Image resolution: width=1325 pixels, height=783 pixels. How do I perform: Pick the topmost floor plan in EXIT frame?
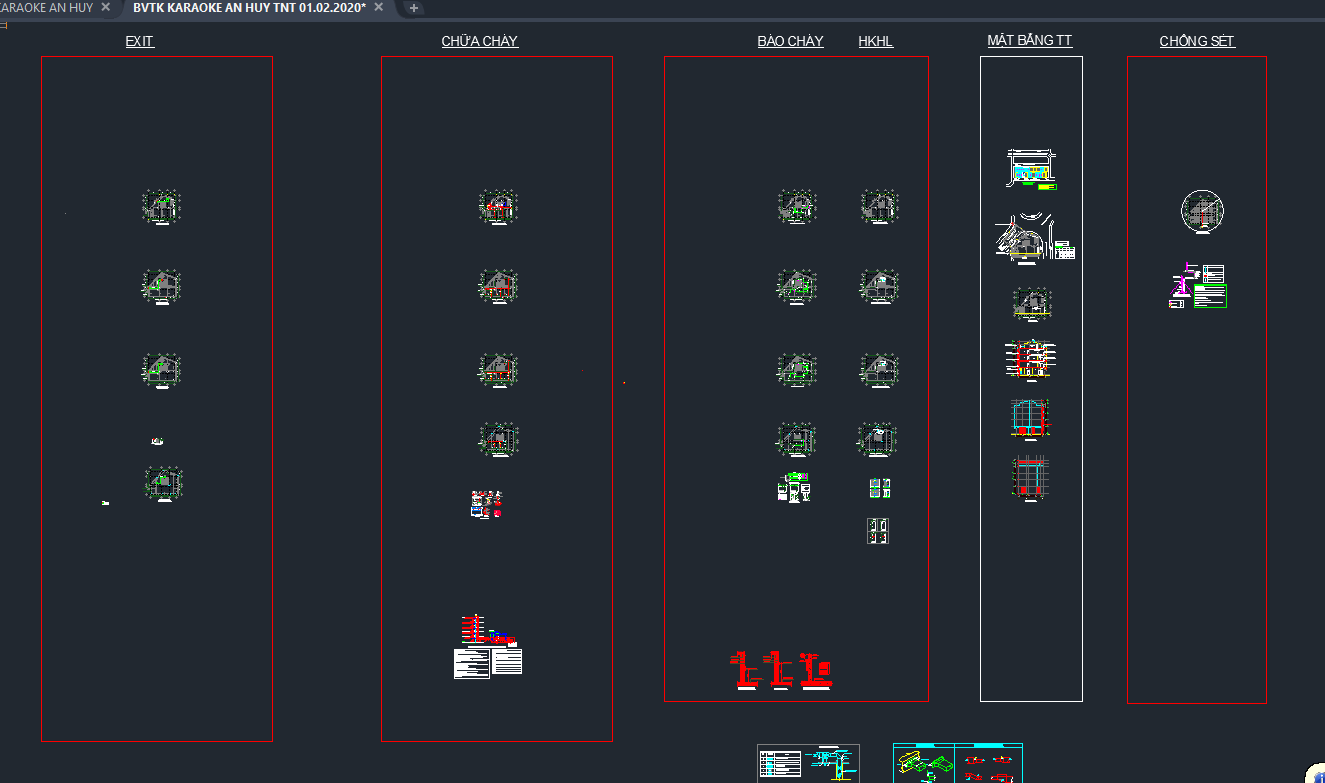pos(161,208)
